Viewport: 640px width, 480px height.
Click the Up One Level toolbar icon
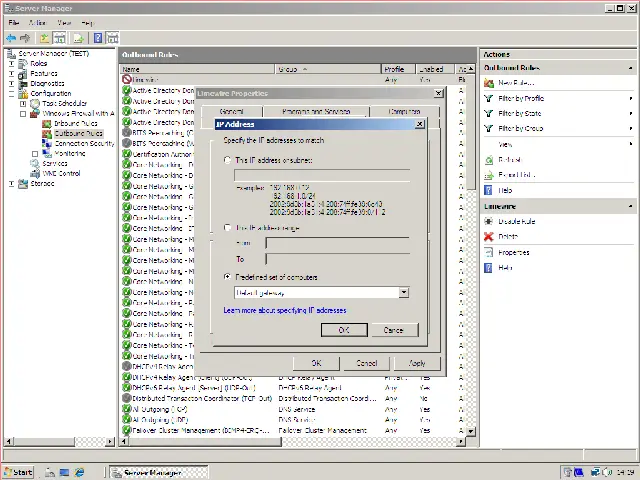[x=44, y=38]
